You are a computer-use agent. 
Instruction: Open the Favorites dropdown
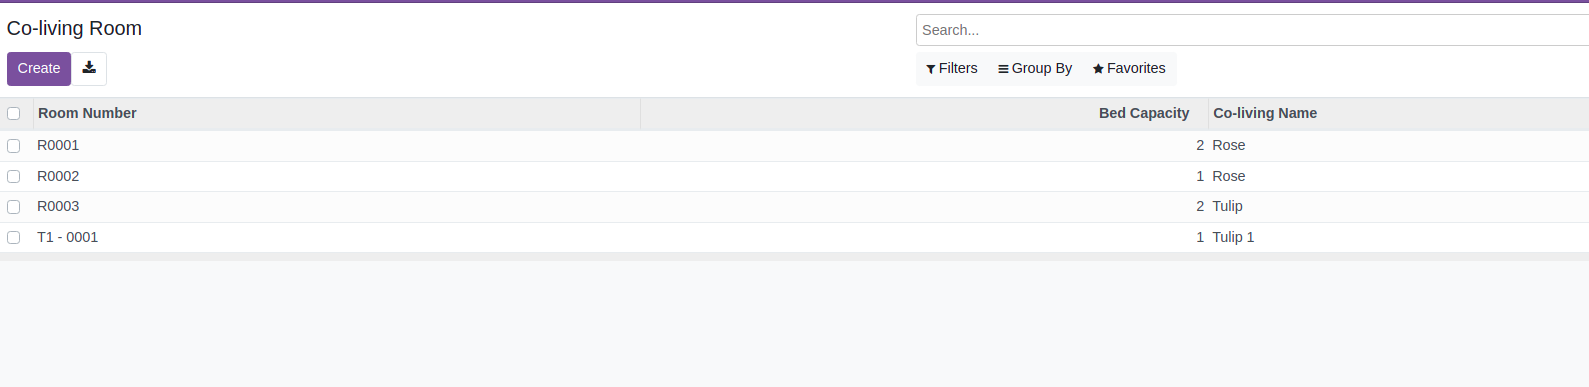[x=1129, y=68]
